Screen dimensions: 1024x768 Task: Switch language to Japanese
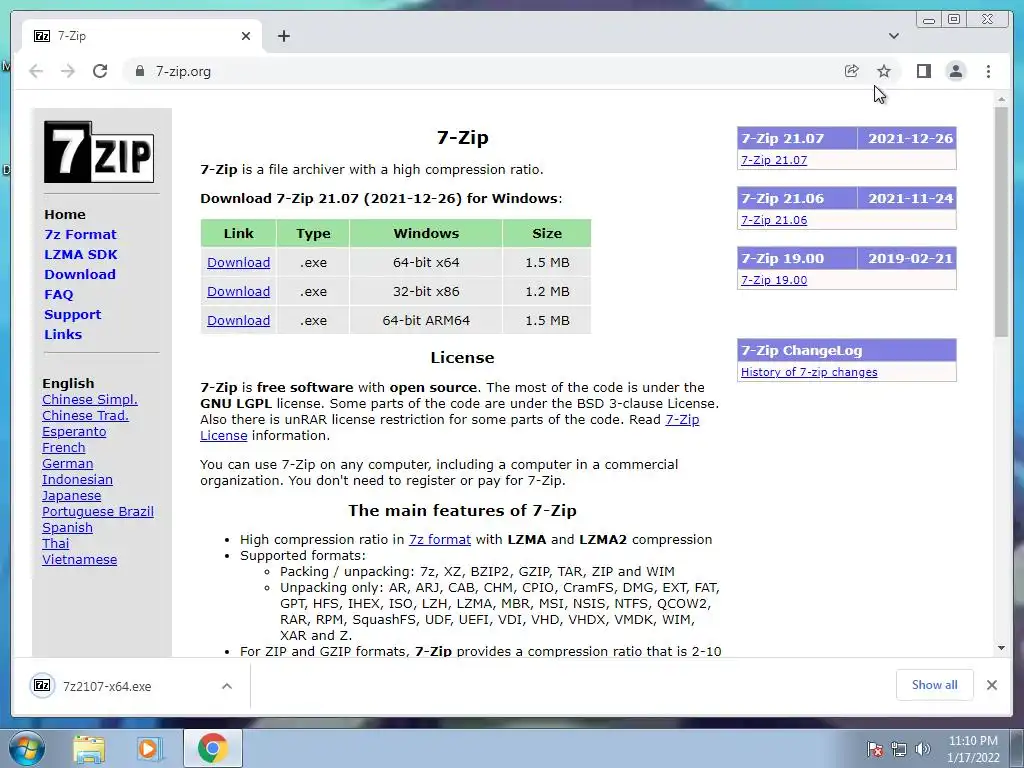[71, 496]
